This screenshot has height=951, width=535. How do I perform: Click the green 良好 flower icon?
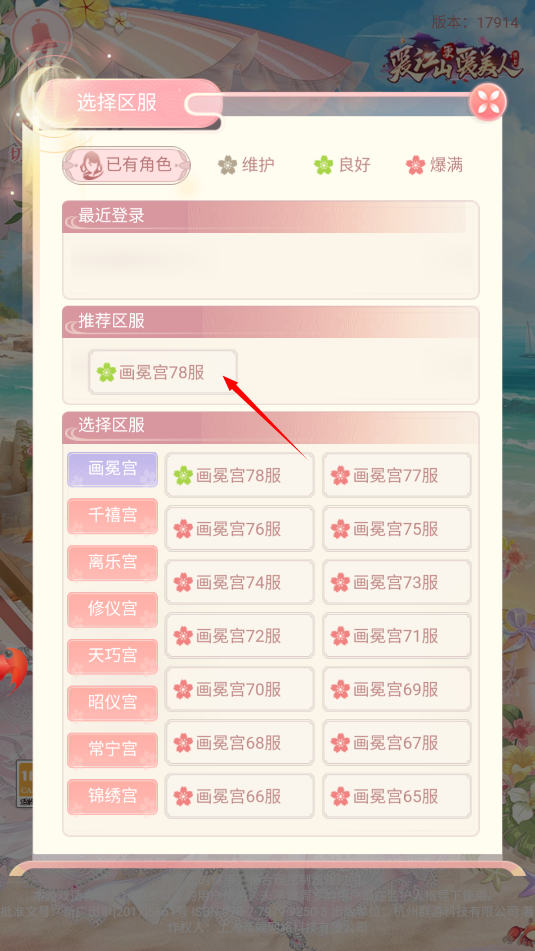tap(323, 165)
